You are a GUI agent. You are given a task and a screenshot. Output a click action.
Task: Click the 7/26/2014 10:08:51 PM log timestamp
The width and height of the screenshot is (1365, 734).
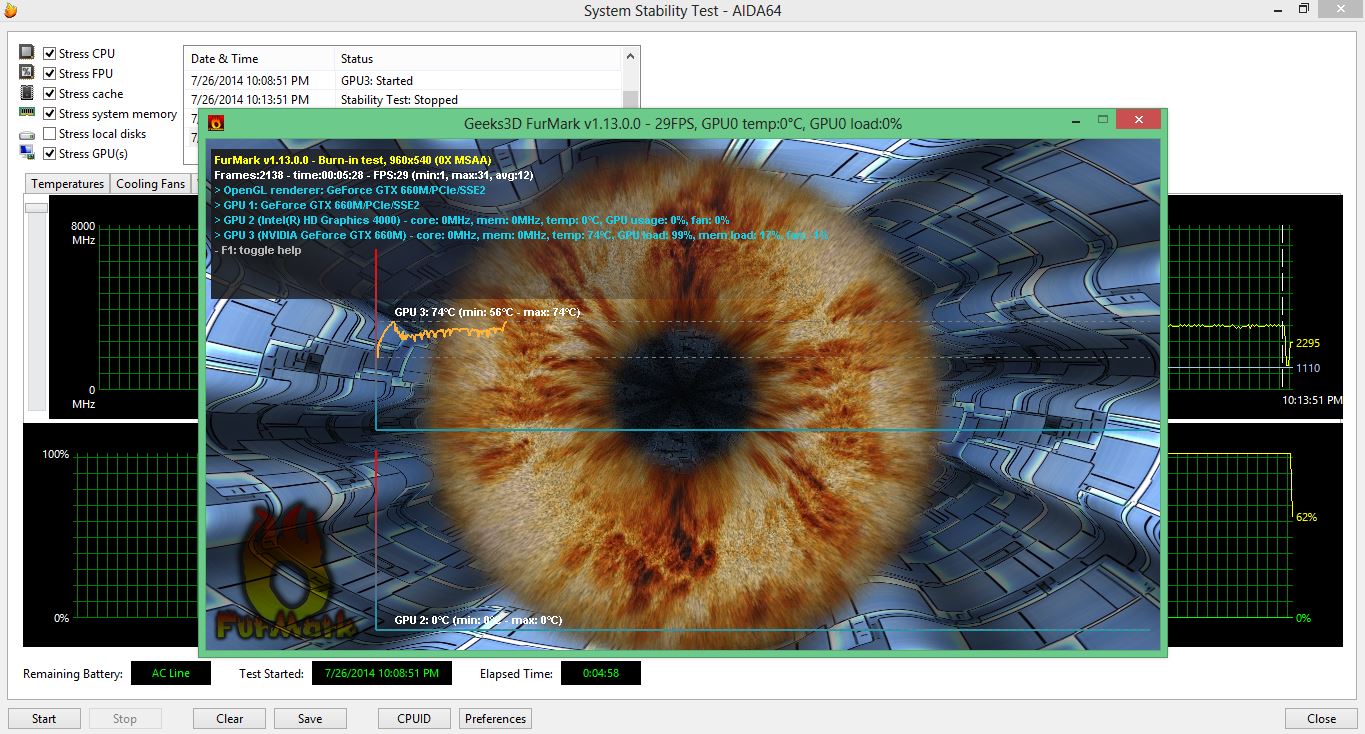(250, 81)
